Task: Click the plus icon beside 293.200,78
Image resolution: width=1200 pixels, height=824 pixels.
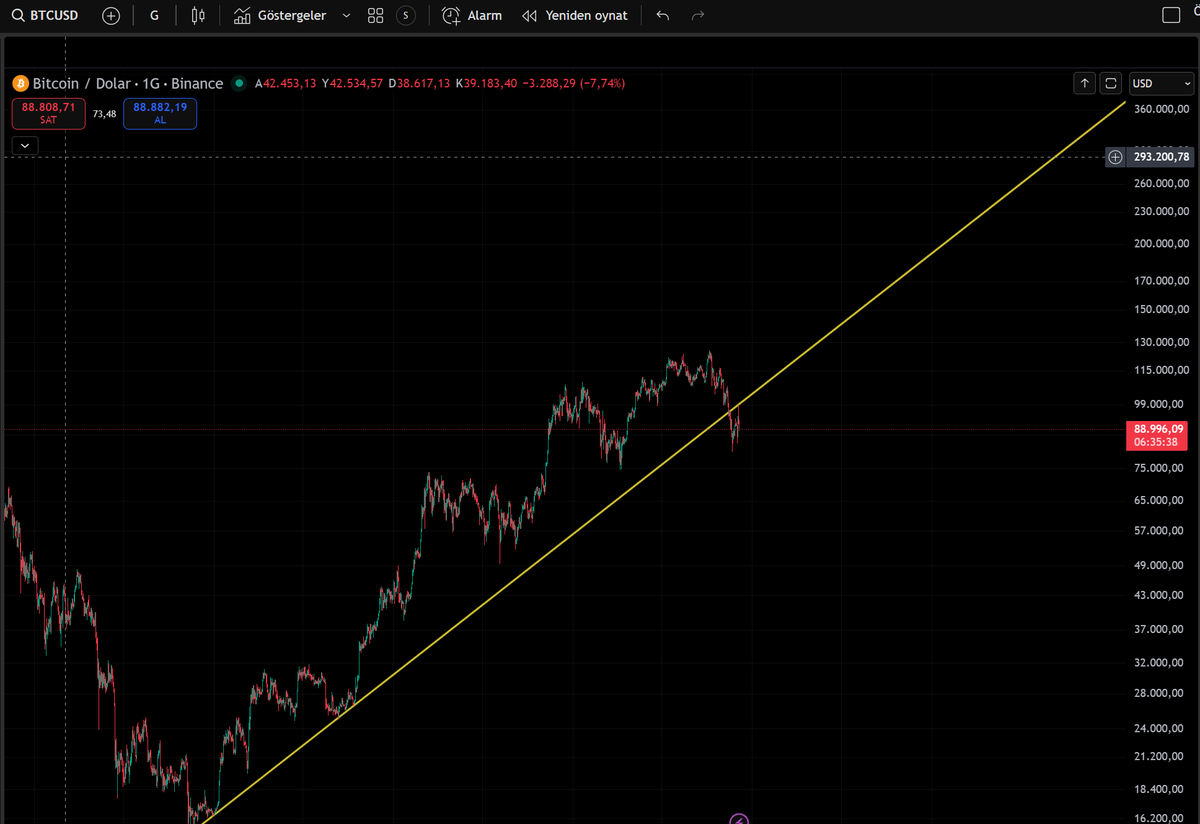Action: tap(1115, 157)
